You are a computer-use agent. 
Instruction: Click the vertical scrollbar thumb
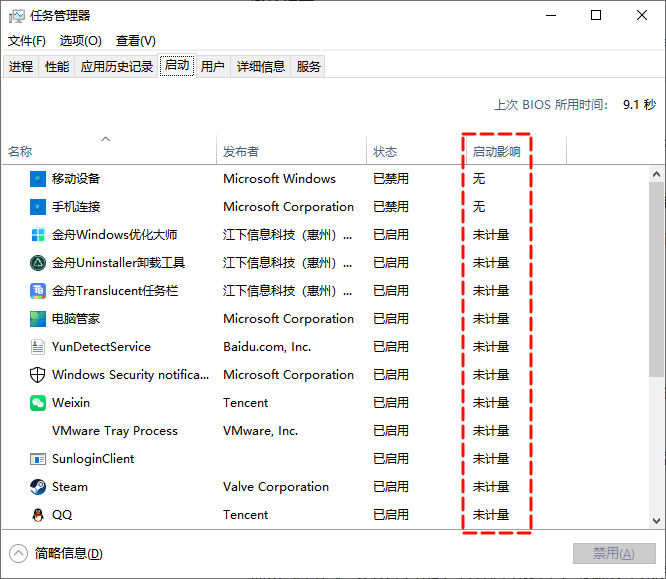[x=656, y=279]
